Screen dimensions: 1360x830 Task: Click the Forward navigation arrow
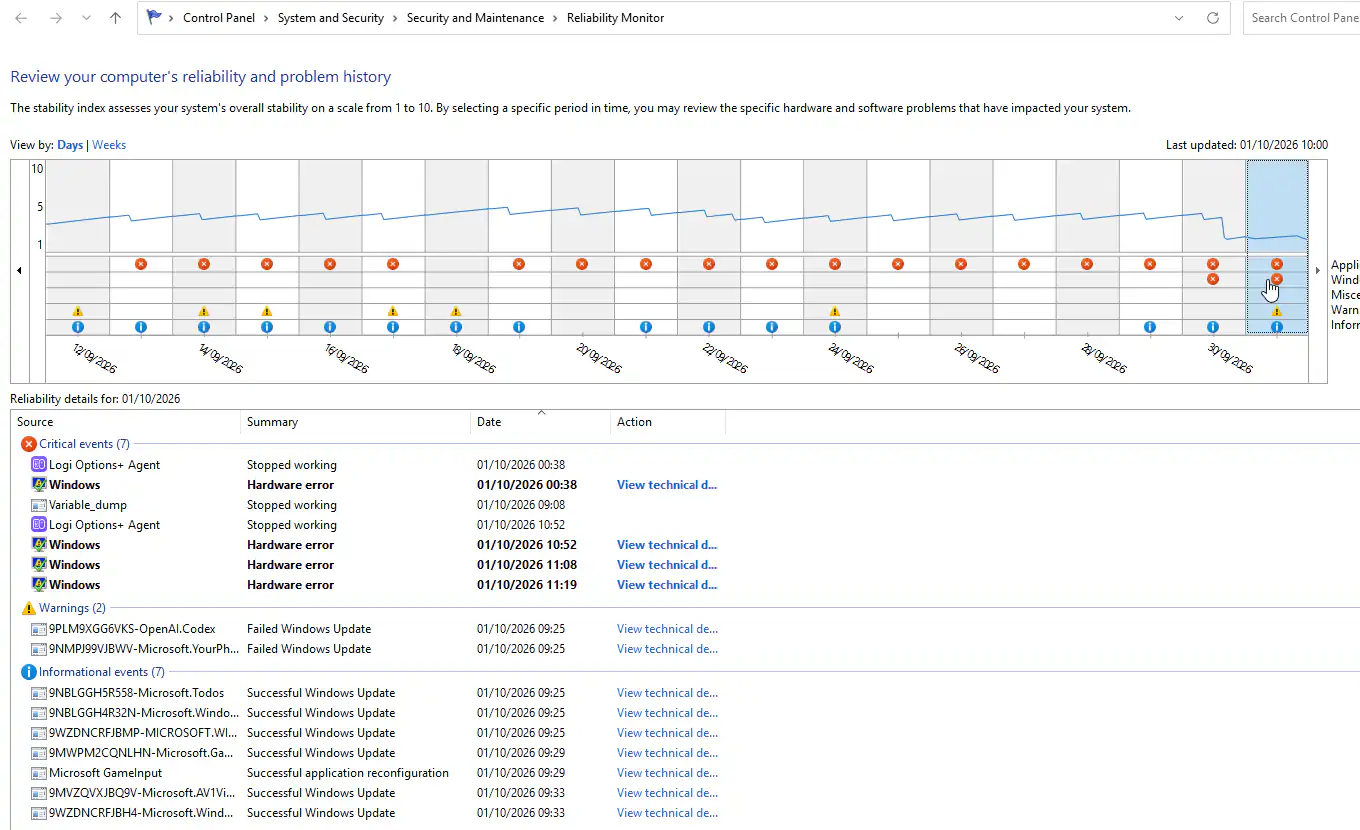tap(56, 18)
